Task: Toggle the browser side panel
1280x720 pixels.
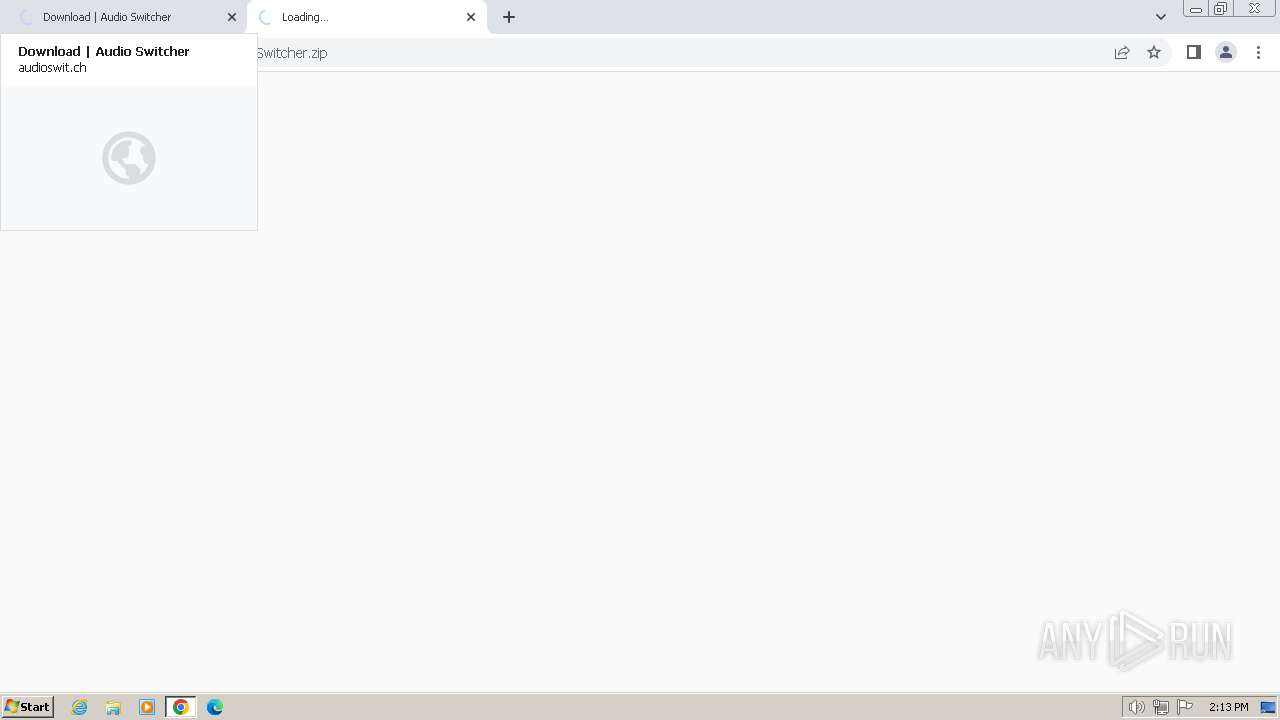Action: (1193, 53)
